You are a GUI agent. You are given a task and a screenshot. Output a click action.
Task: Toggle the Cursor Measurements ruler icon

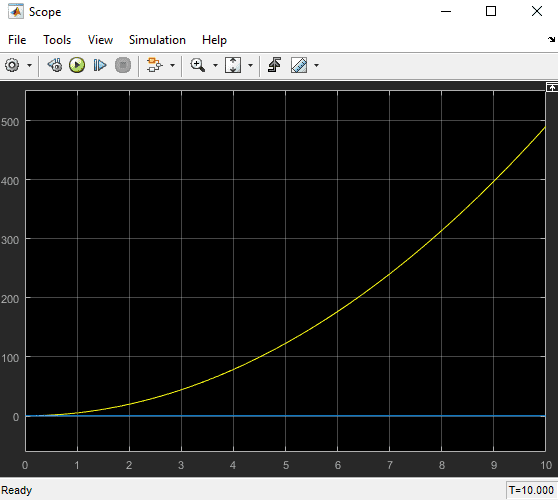(299, 65)
